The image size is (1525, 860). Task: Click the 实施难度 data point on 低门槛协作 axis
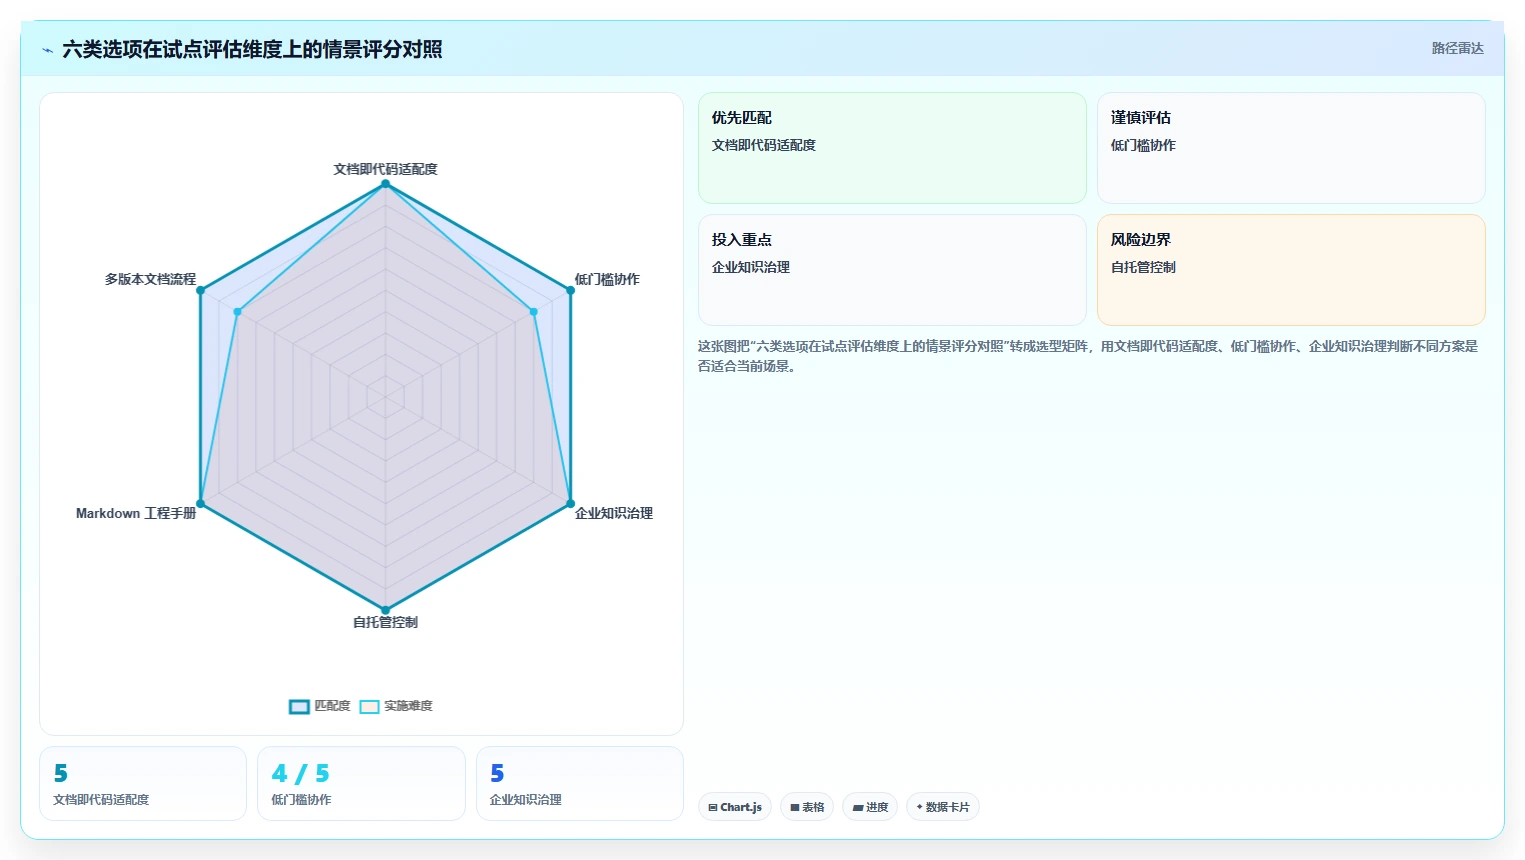click(x=534, y=312)
